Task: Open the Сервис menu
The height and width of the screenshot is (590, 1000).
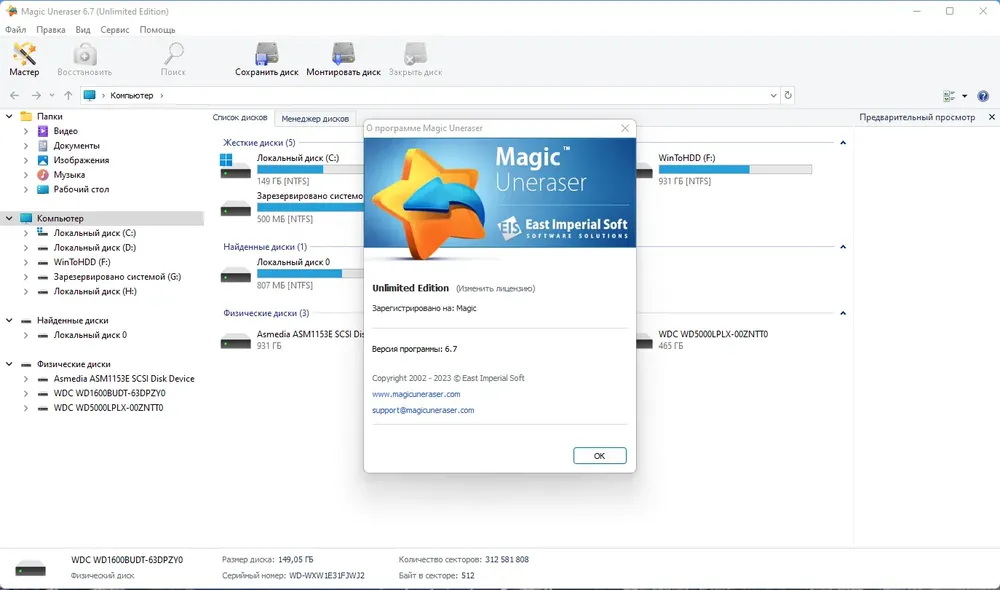Action: 115,30
